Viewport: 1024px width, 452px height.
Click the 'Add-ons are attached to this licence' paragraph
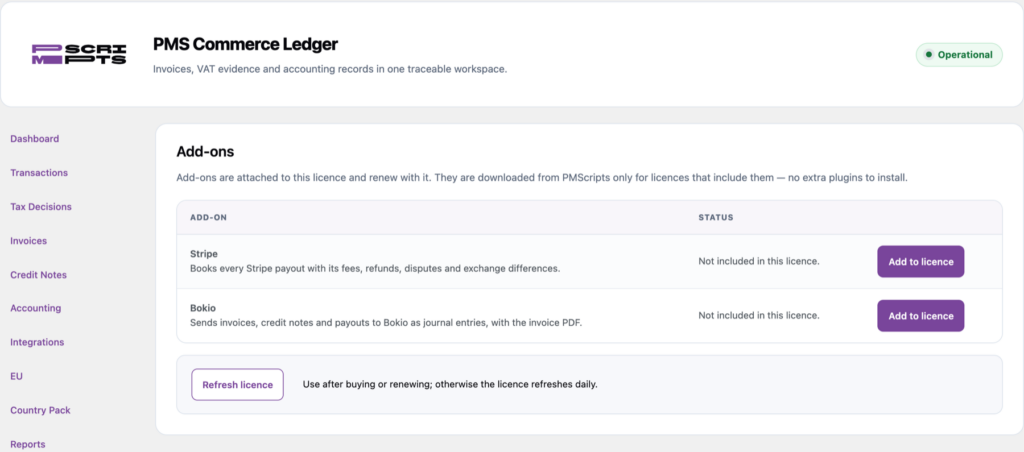click(541, 178)
